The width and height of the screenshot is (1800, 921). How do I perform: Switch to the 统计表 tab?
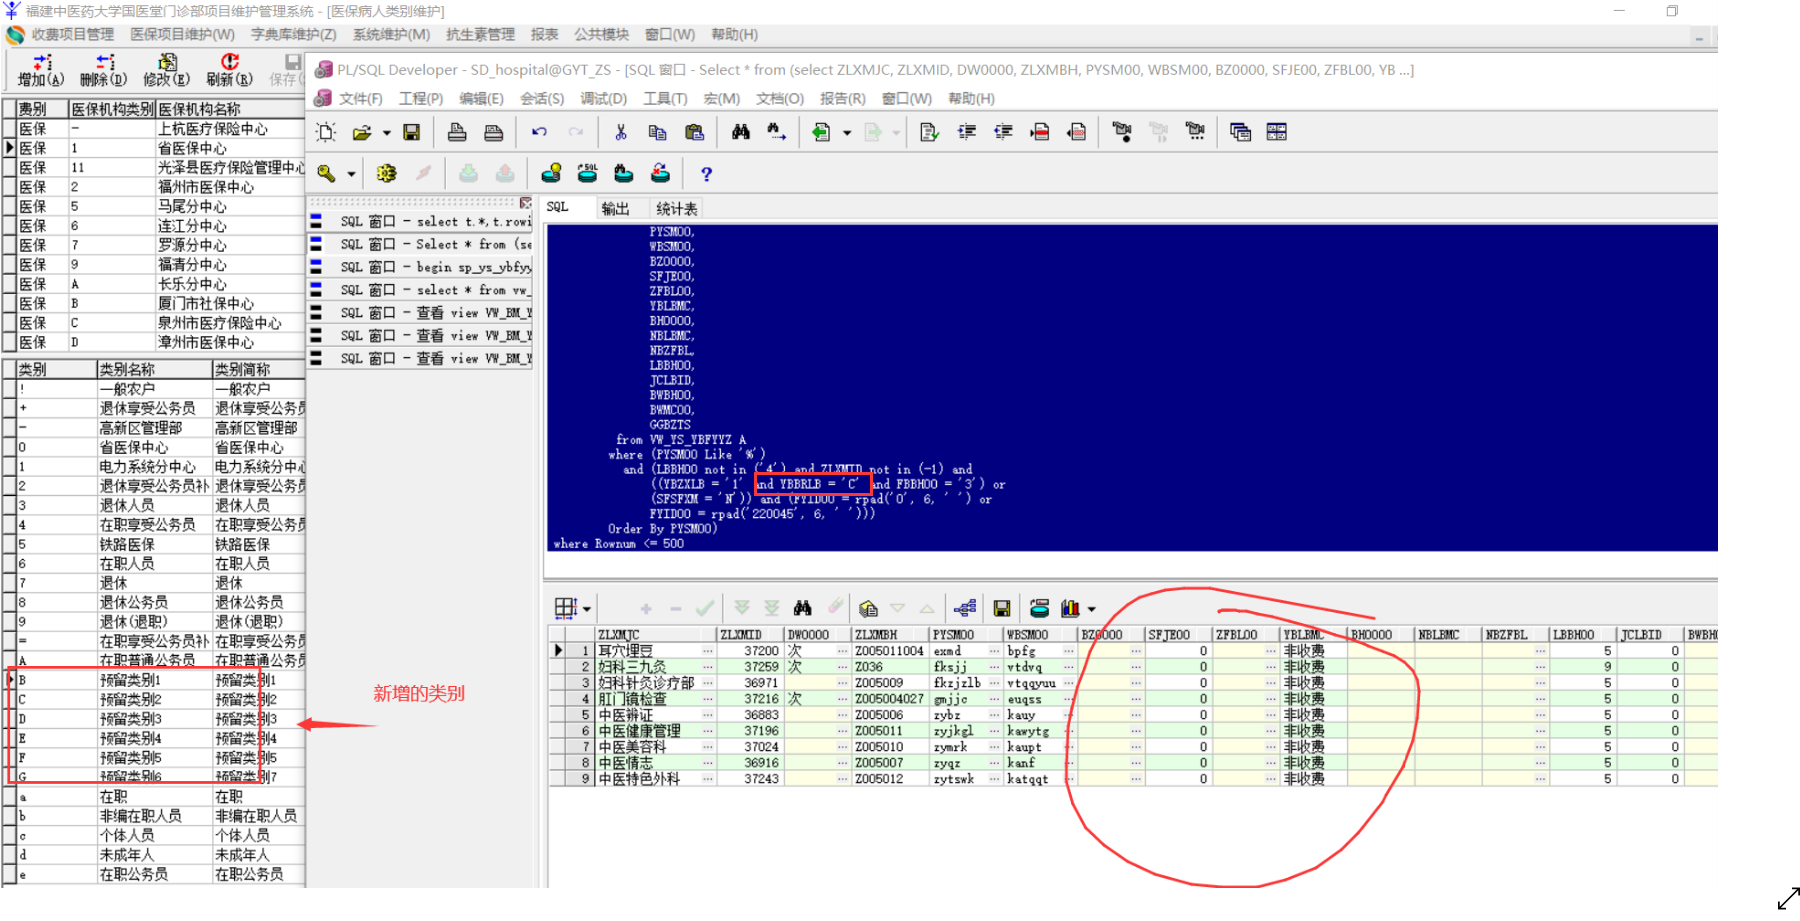676,208
